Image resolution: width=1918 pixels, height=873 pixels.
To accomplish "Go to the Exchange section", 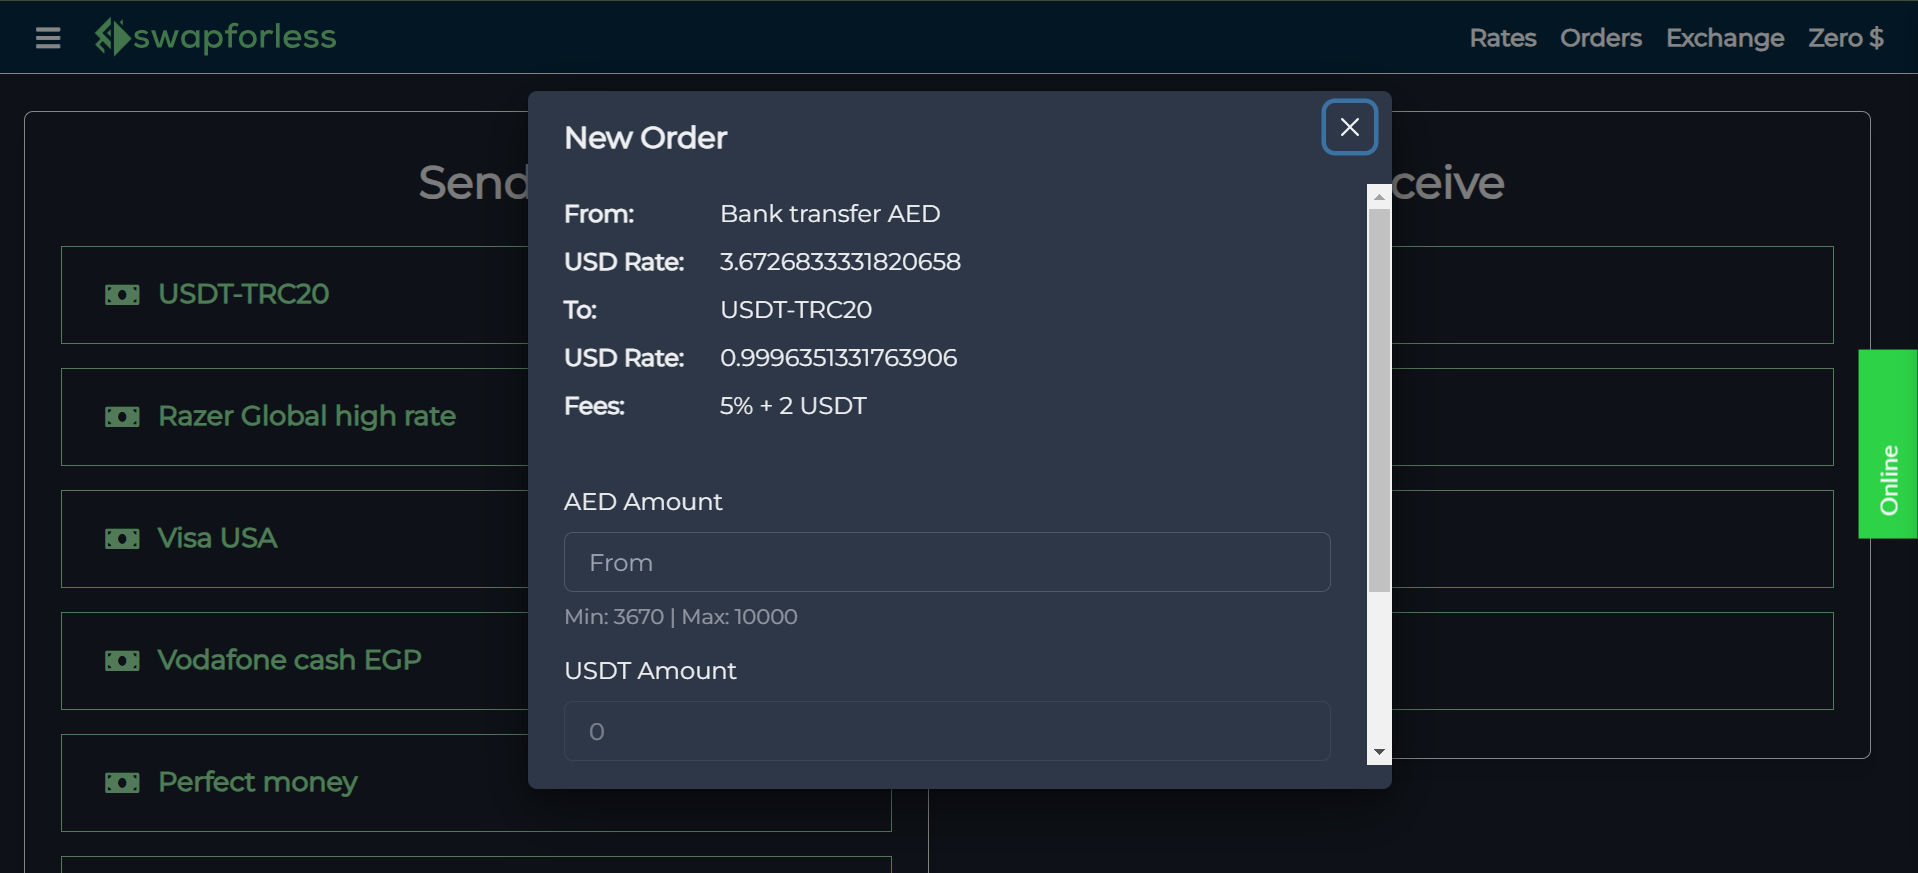I will (1725, 37).
